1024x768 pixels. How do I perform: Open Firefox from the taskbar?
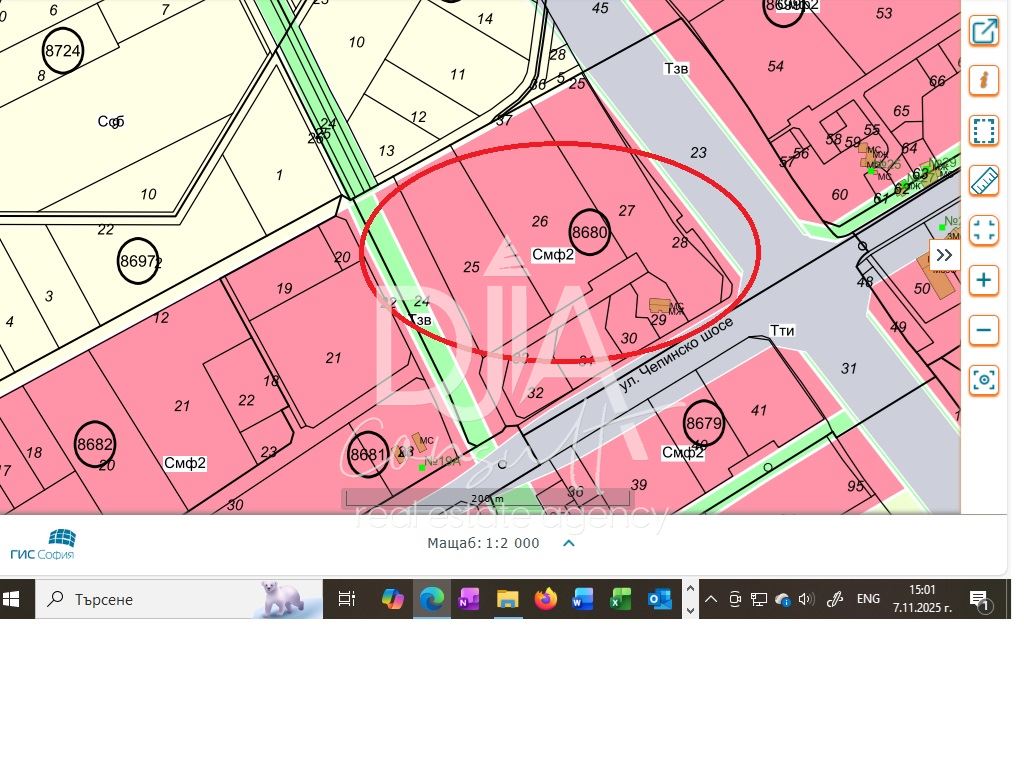click(x=545, y=600)
